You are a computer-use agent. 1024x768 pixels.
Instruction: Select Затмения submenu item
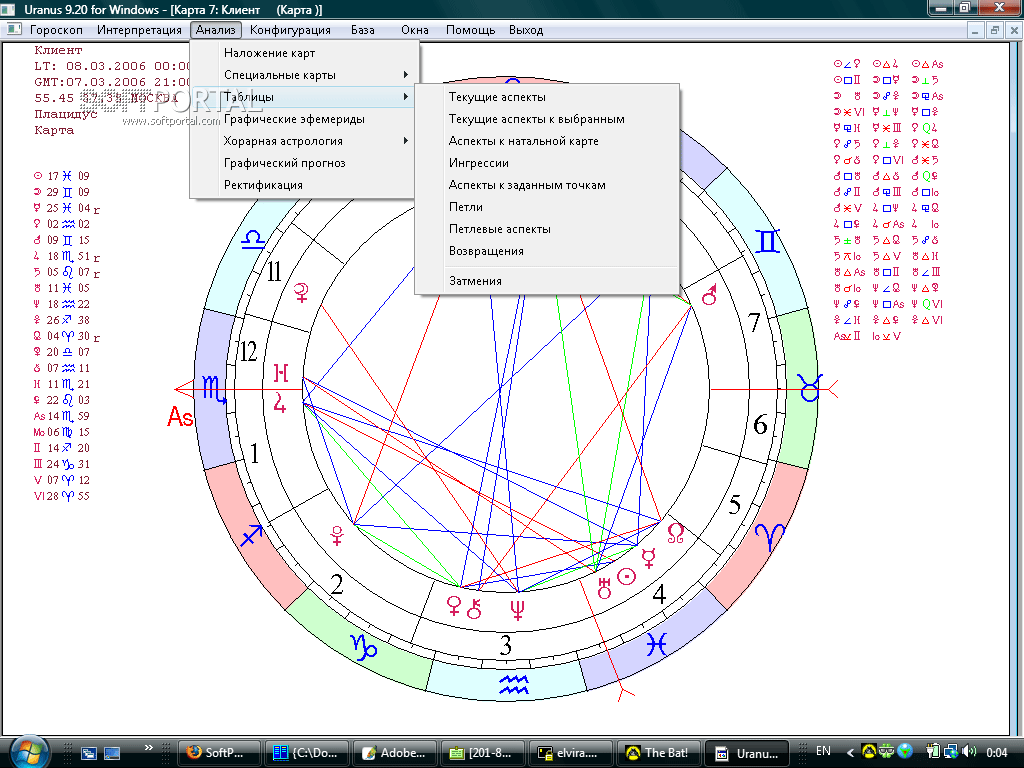[x=547, y=281]
